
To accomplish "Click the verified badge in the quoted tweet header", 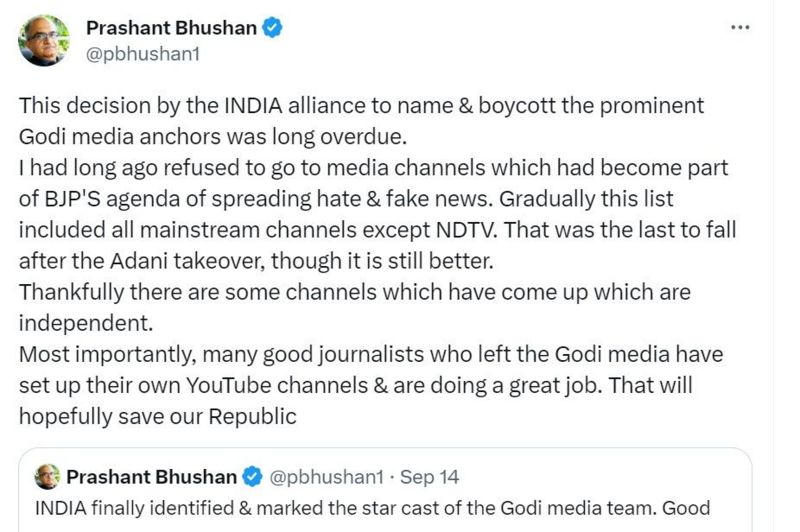I will click(252, 477).
